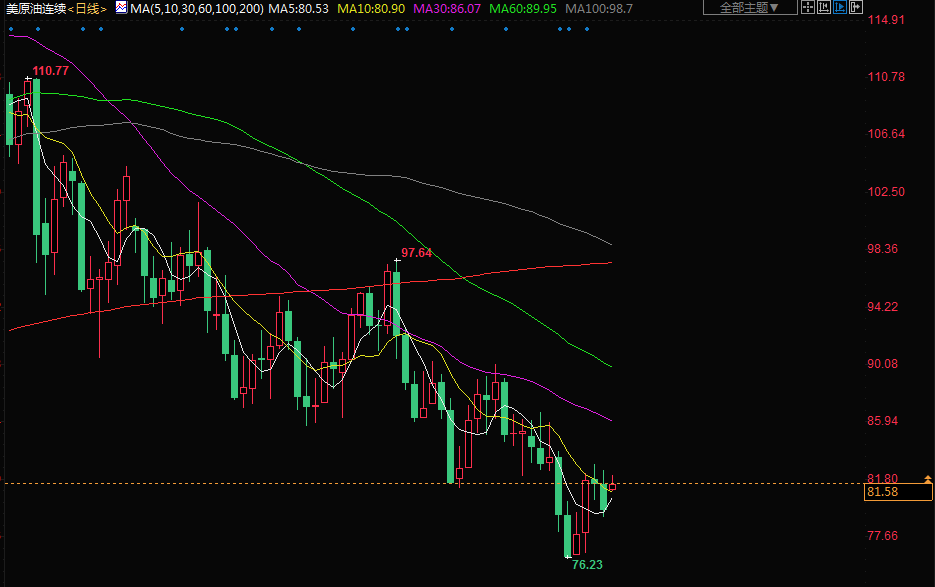Click the 76.23 low price marker
935x587 pixels.
[587, 565]
